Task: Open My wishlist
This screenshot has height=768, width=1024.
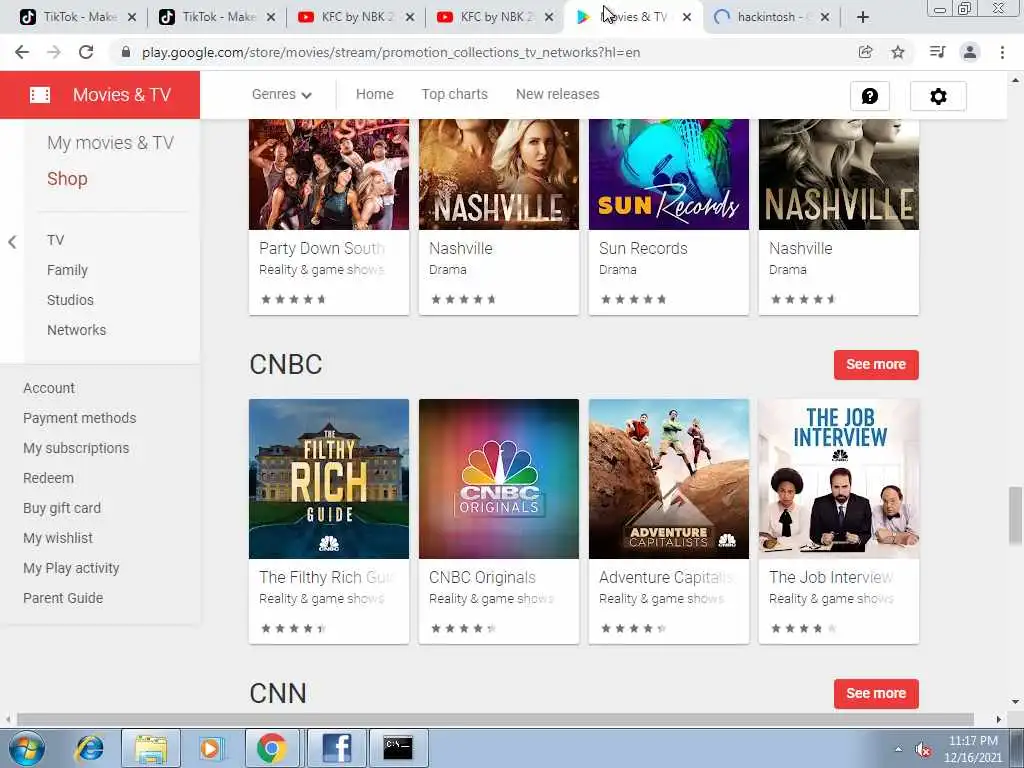Action: [58, 538]
